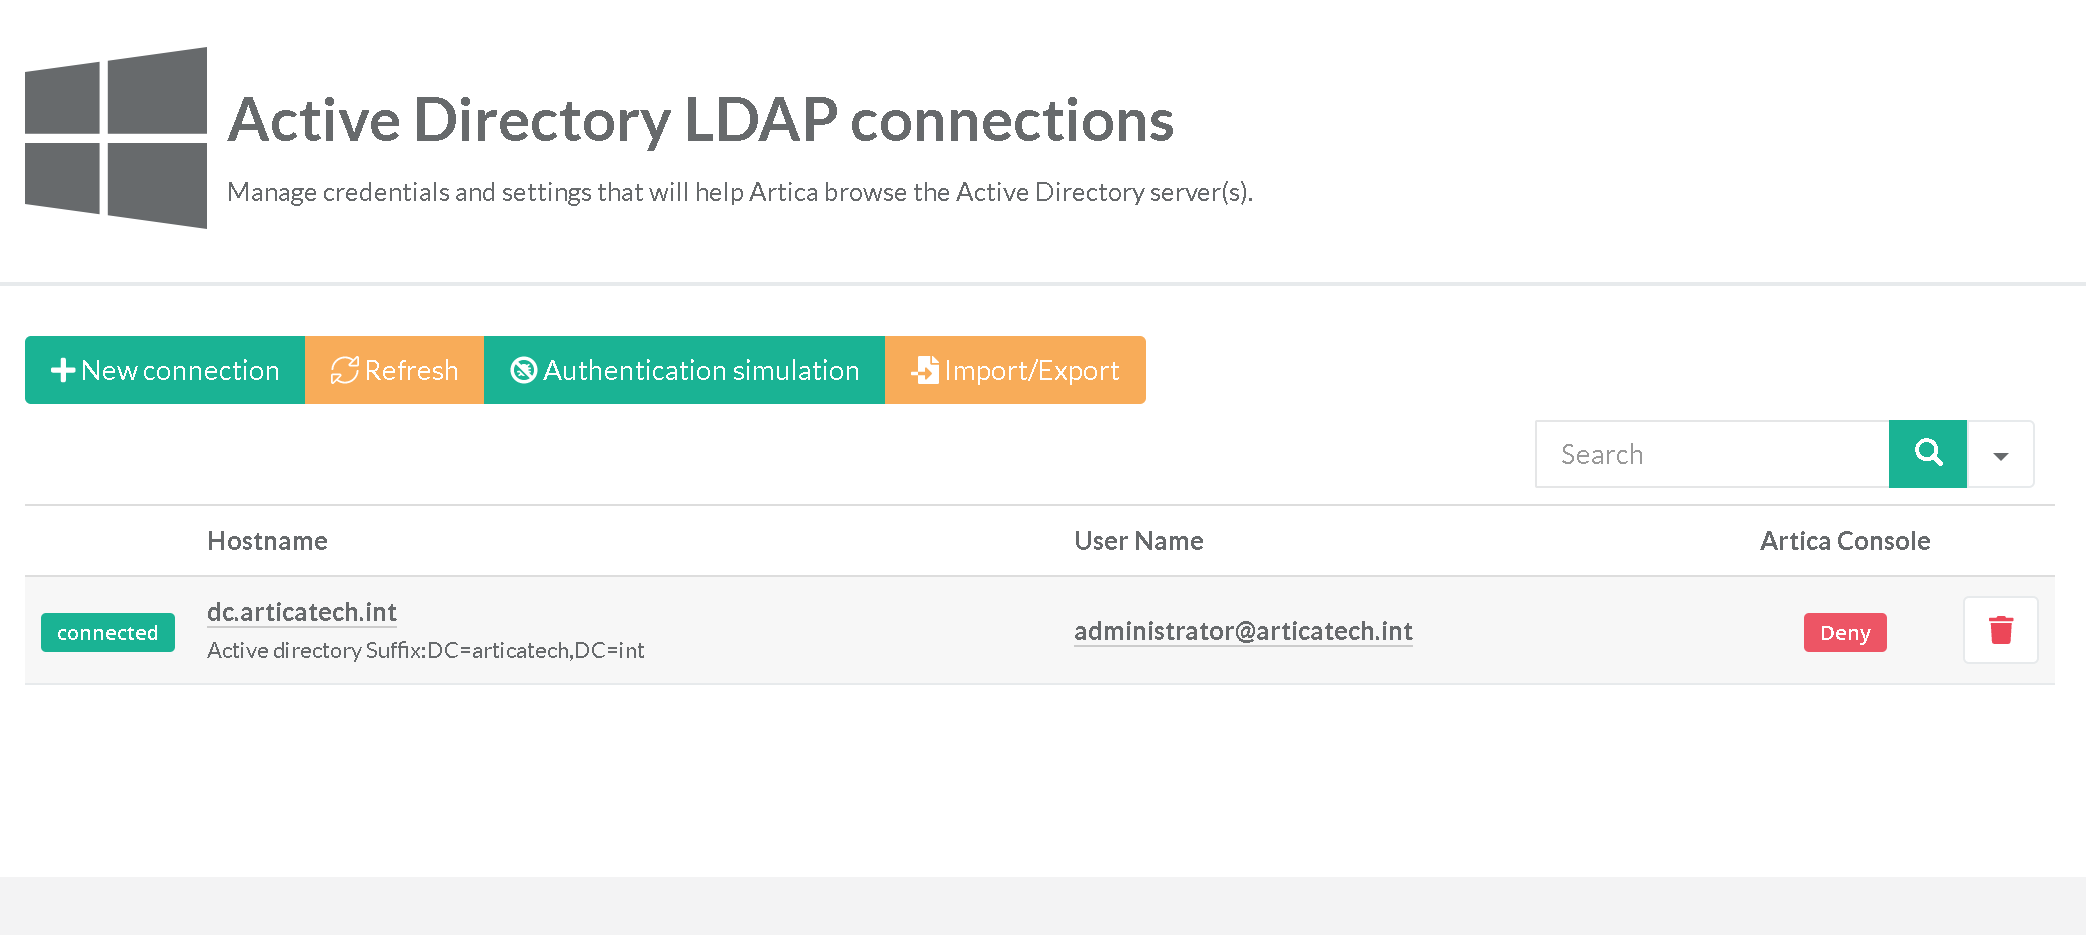Delete the dc.articatech.int connection via trash icon

pos(2000,630)
